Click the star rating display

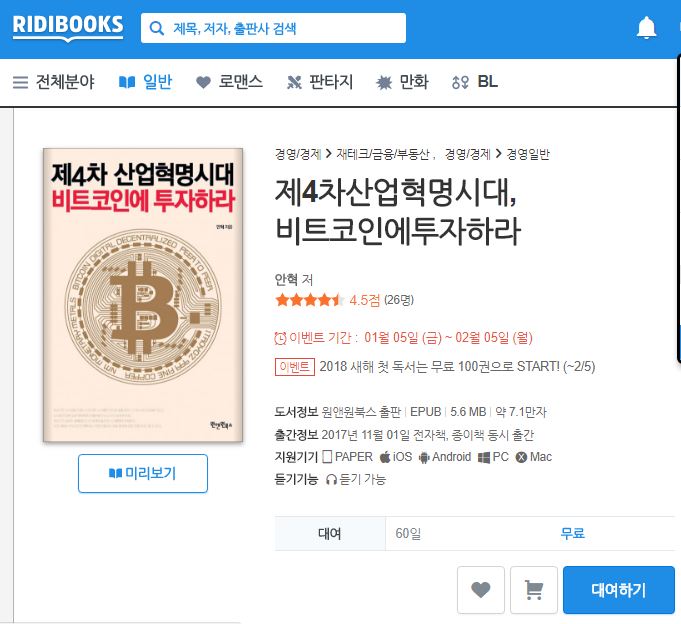tap(309, 300)
